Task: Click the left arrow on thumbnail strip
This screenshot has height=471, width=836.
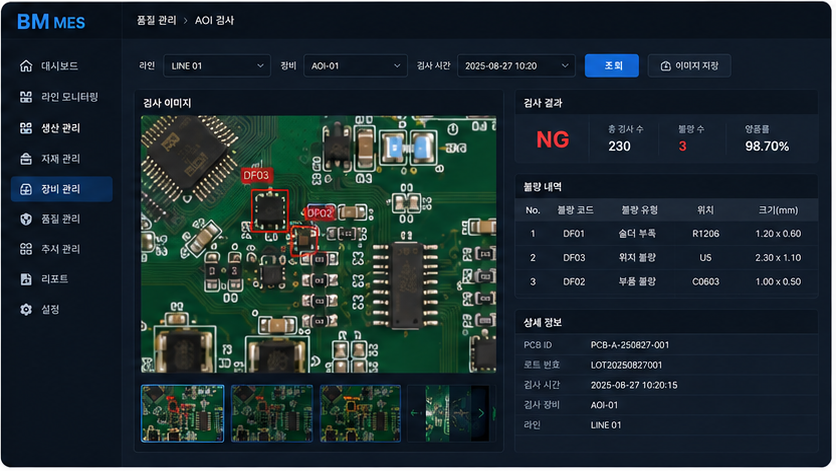Action: pos(415,413)
